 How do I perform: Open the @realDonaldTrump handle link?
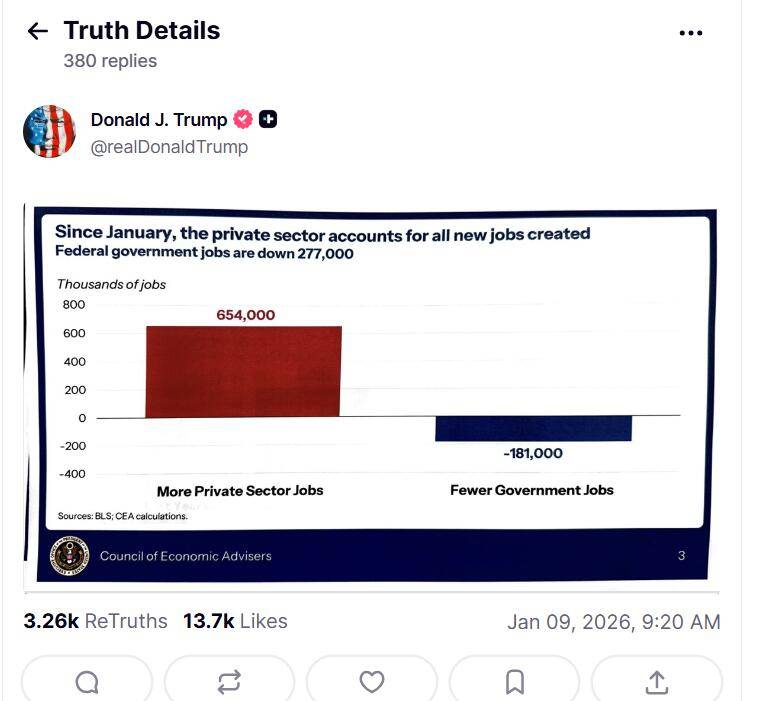[169, 147]
